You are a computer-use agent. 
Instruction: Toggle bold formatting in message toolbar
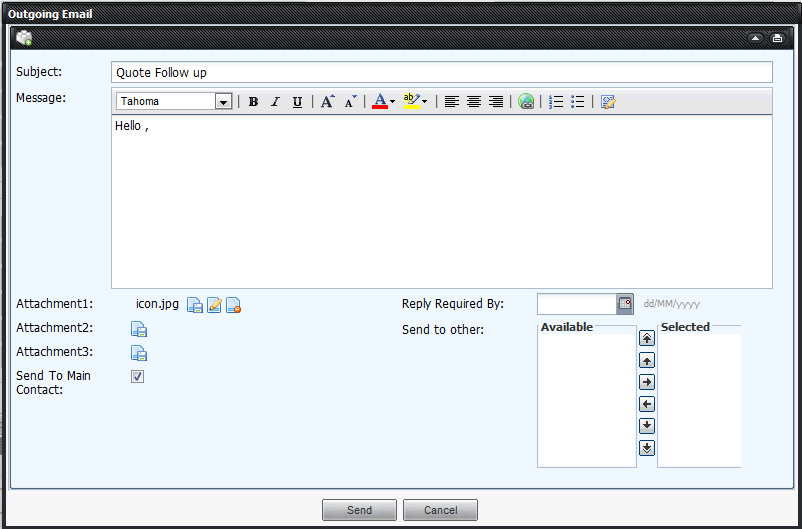pos(253,102)
